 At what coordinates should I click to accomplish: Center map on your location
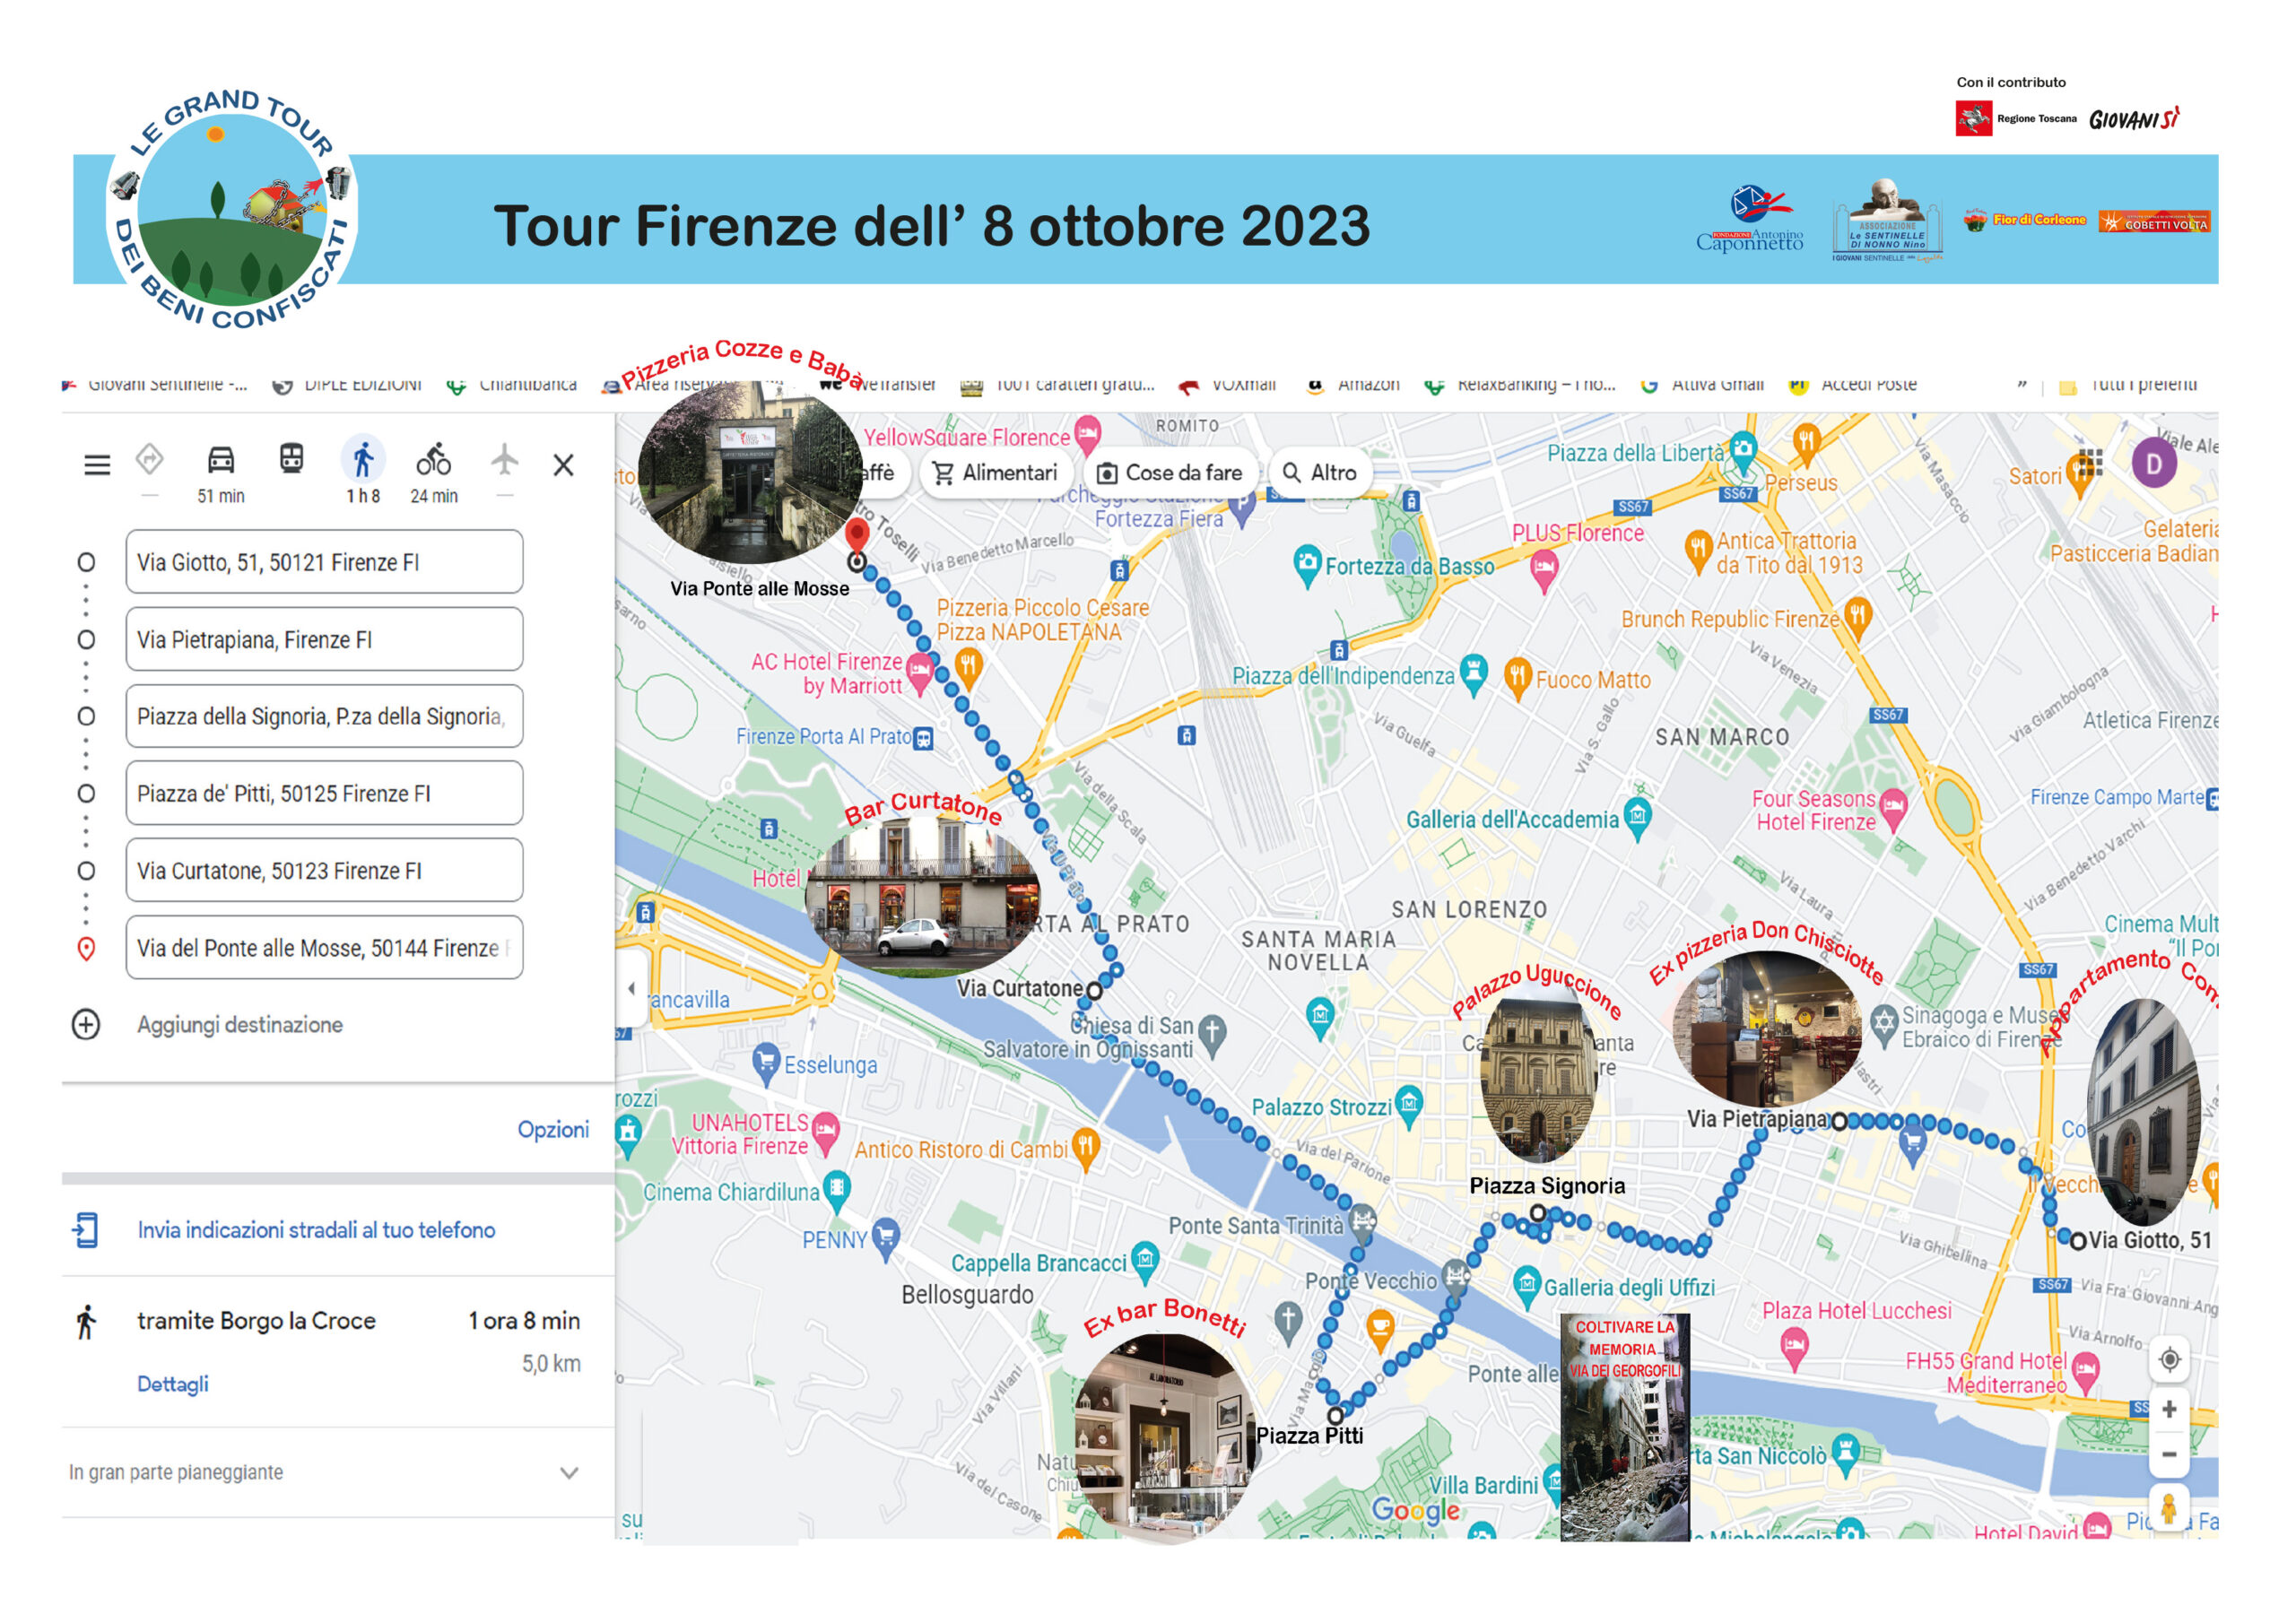pyautogui.click(x=2169, y=1360)
